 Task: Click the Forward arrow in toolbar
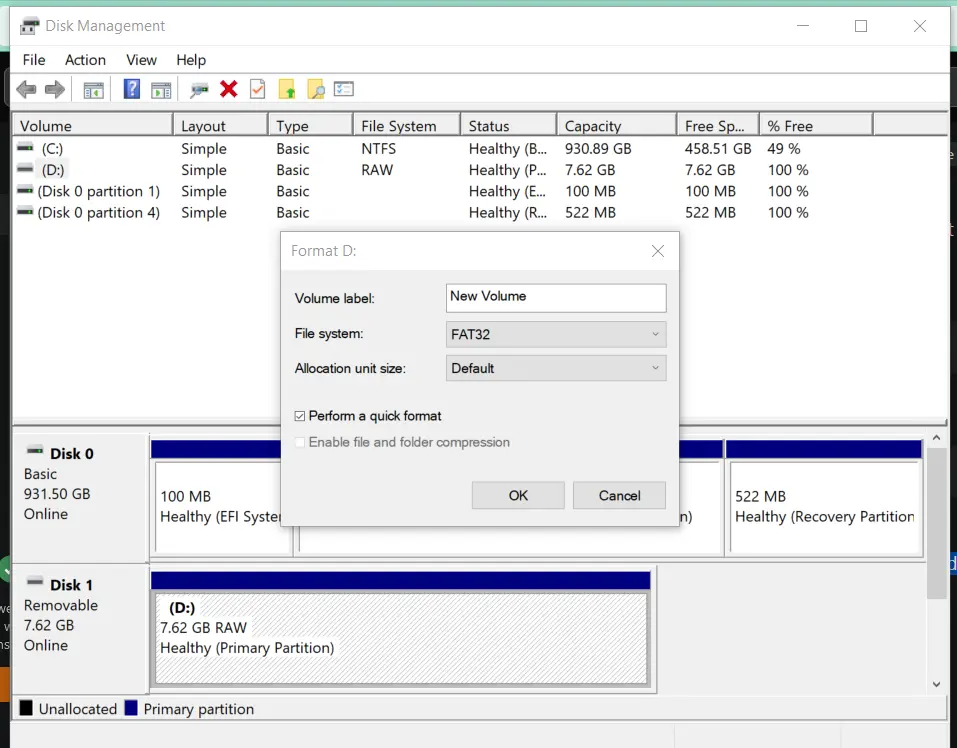[x=55, y=90]
